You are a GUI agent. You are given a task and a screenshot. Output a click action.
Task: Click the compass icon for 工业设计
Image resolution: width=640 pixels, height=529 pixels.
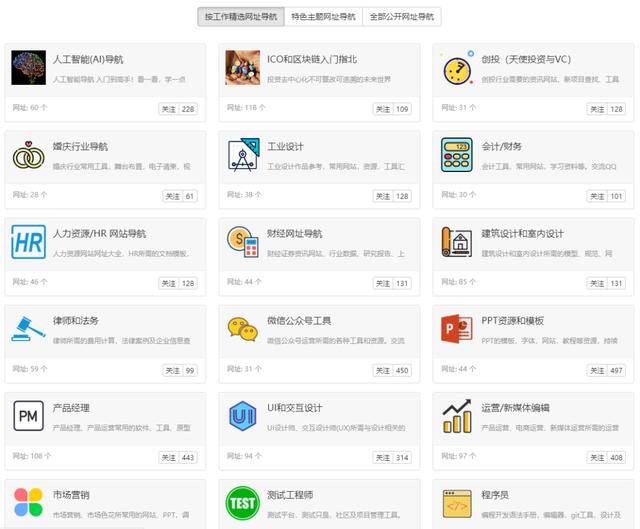242,155
